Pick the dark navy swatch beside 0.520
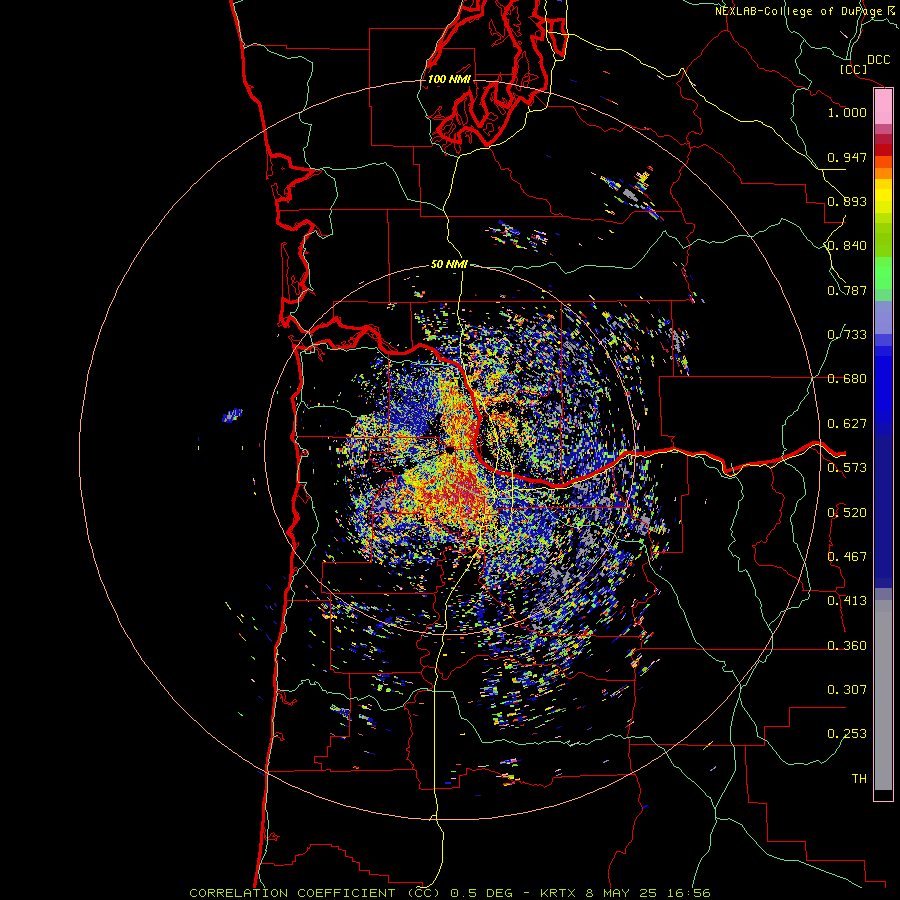The image size is (900, 900). (883, 511)
